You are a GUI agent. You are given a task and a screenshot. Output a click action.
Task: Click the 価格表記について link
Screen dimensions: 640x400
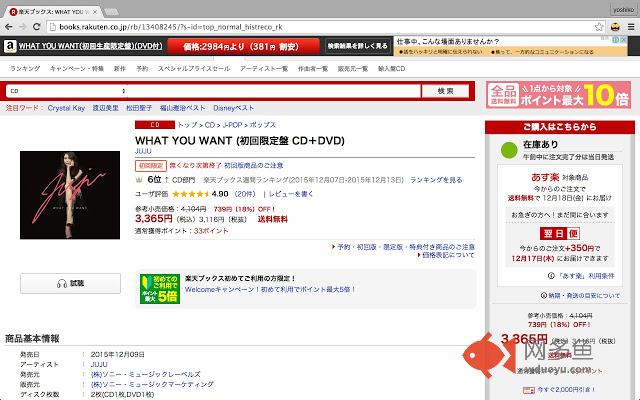[448, 255]
